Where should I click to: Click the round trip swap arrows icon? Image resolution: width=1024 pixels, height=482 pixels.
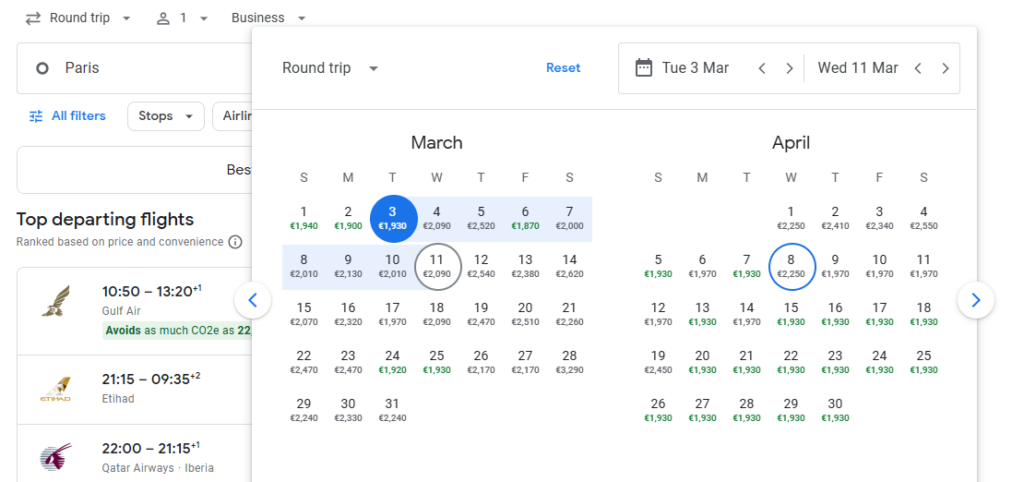click(33, 18)
